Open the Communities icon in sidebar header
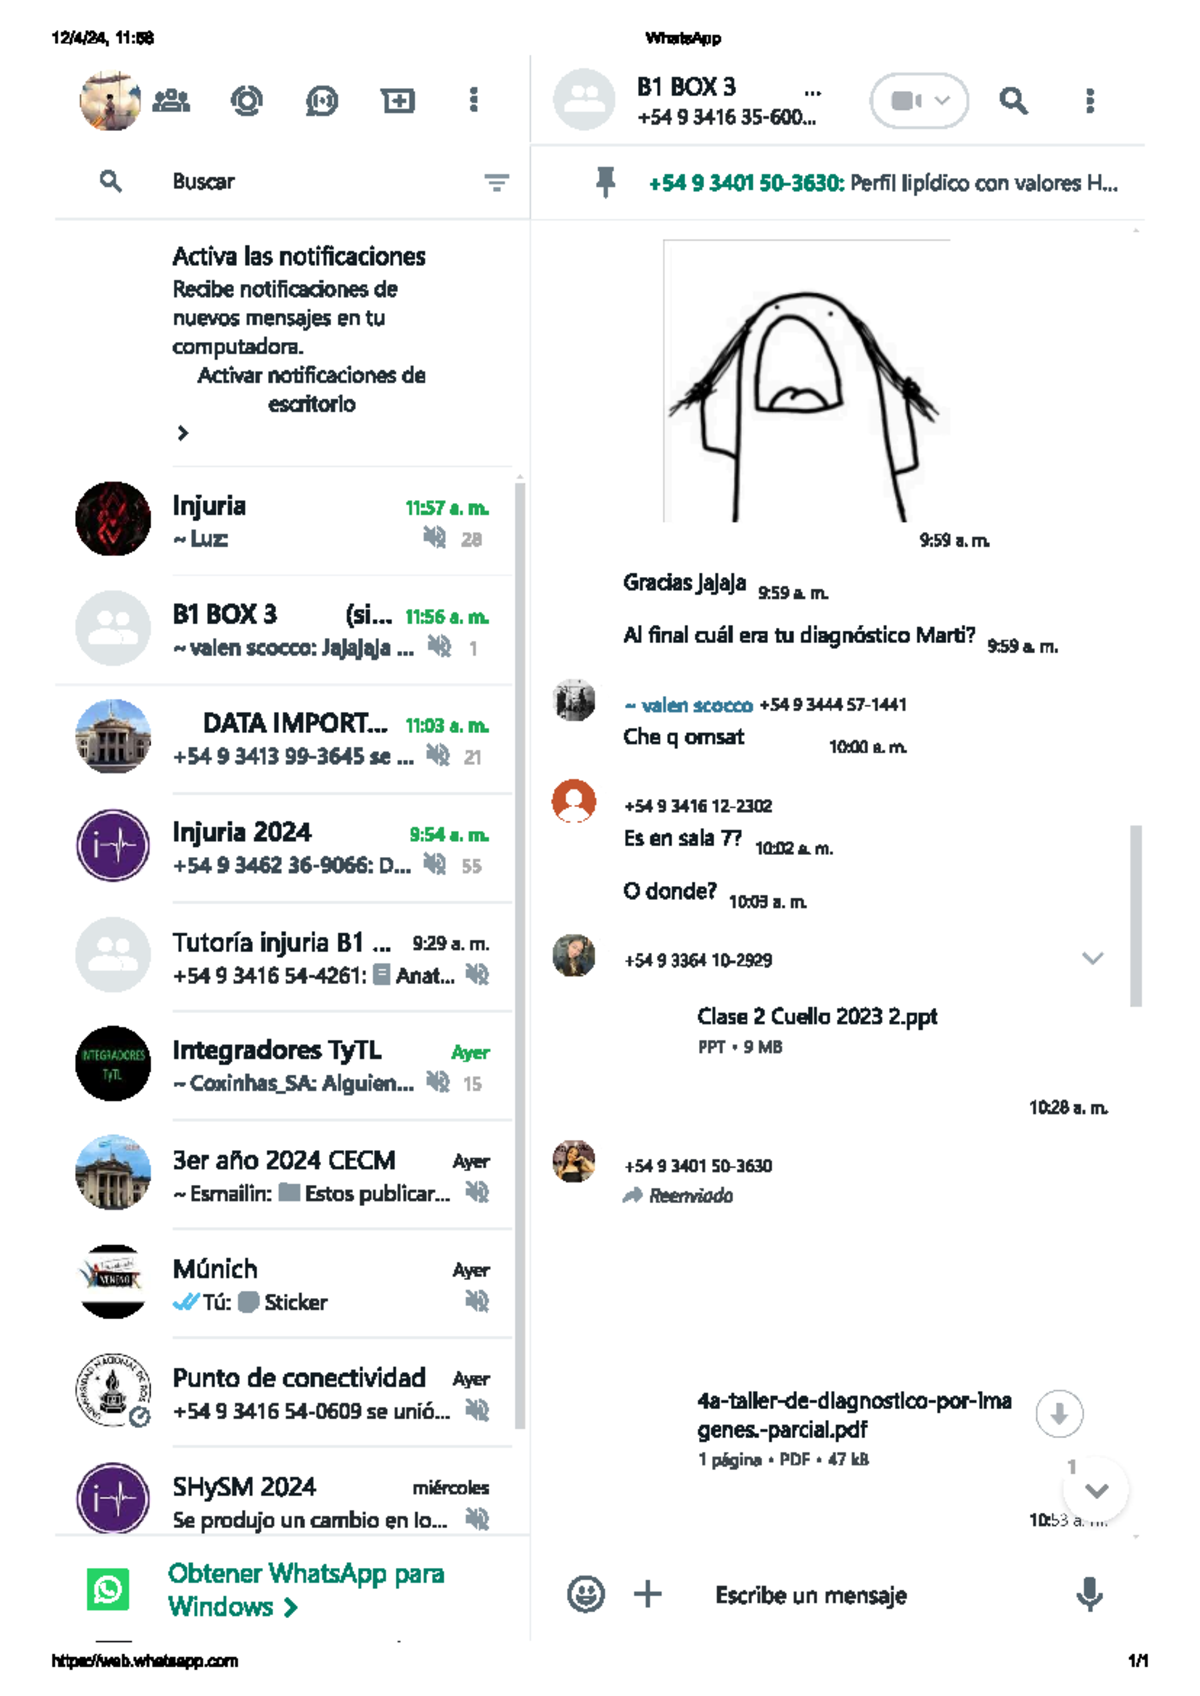Screen dimensions: 1200x1696 pyautogui.click(x=171, y=100)
